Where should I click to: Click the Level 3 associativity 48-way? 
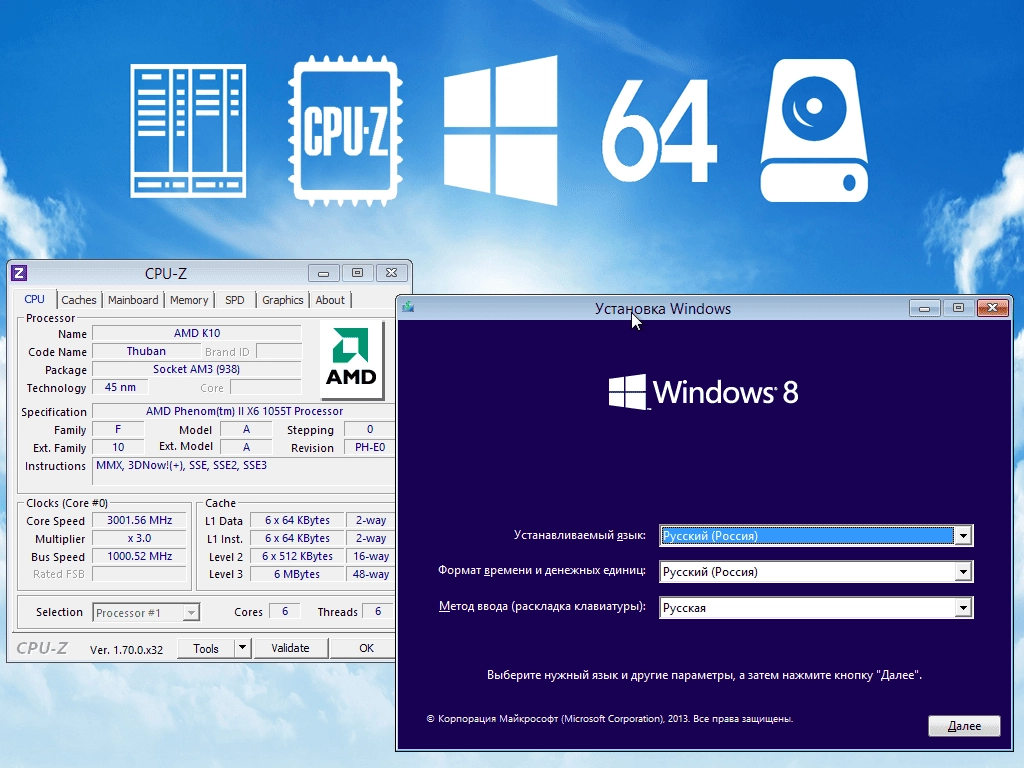(370, 574)
